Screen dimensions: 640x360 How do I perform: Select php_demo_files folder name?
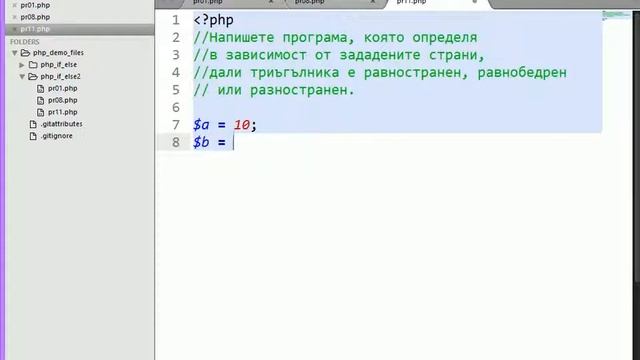[x=58, y=53]
